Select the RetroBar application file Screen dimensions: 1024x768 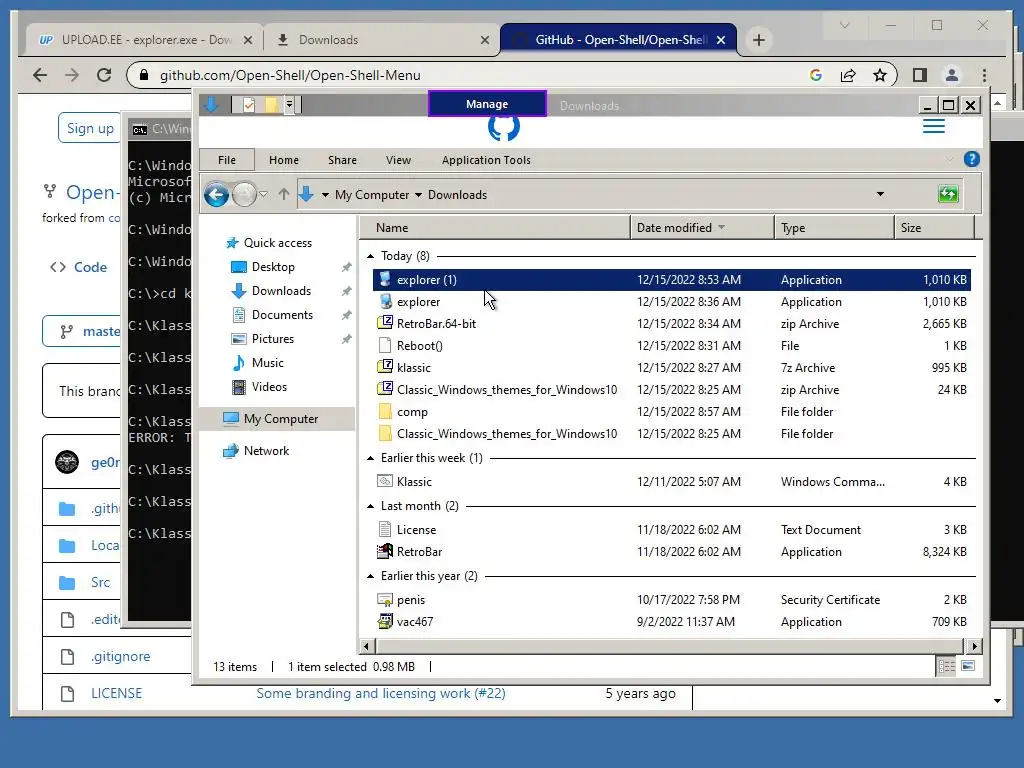[671, 552]
